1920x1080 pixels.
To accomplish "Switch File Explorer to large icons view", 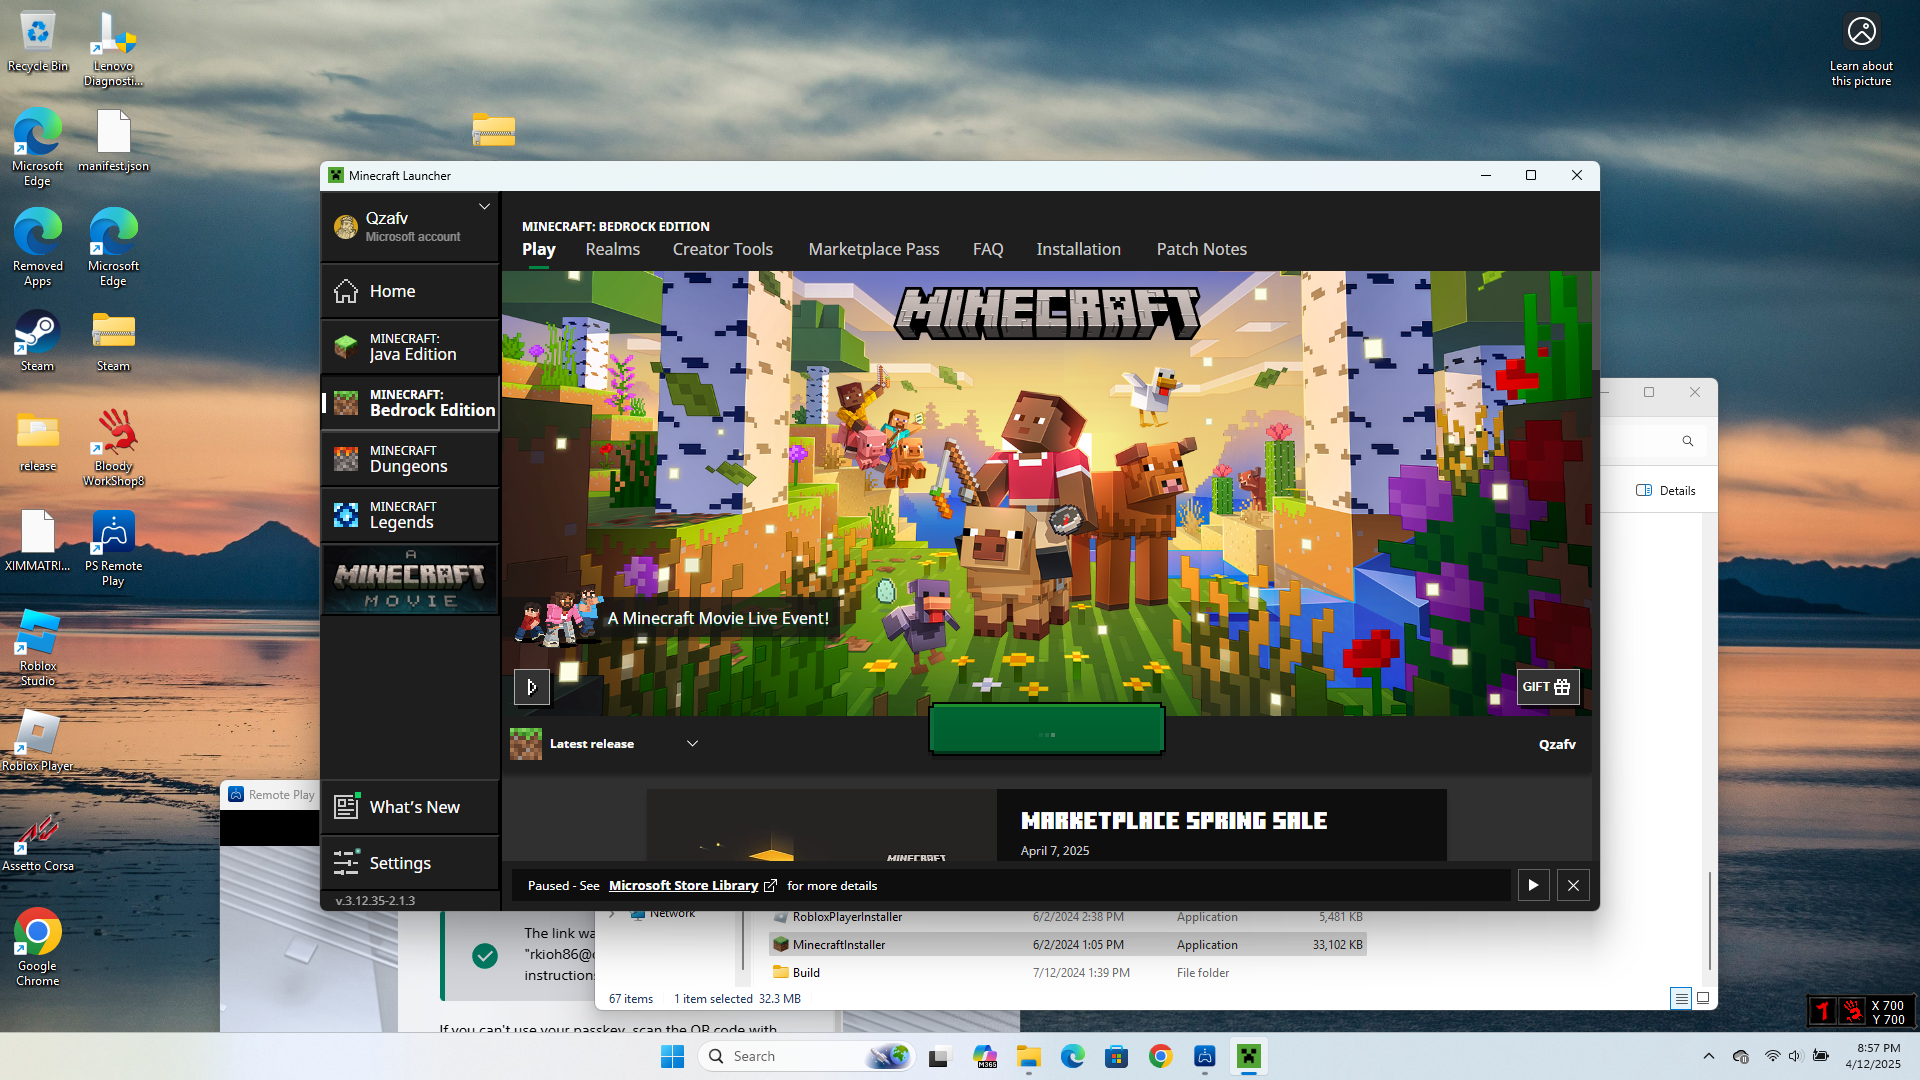I will click(1703, 998).
